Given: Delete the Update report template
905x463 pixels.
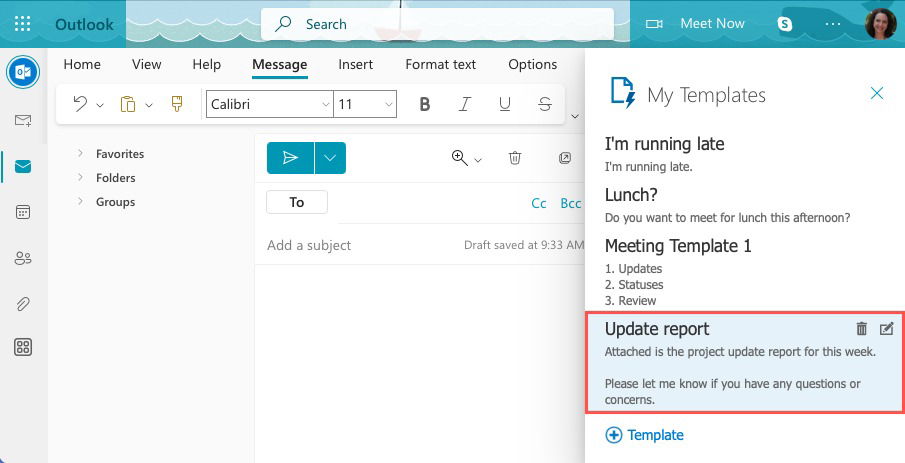Looking at the screenshot, I should pos(862,328).
